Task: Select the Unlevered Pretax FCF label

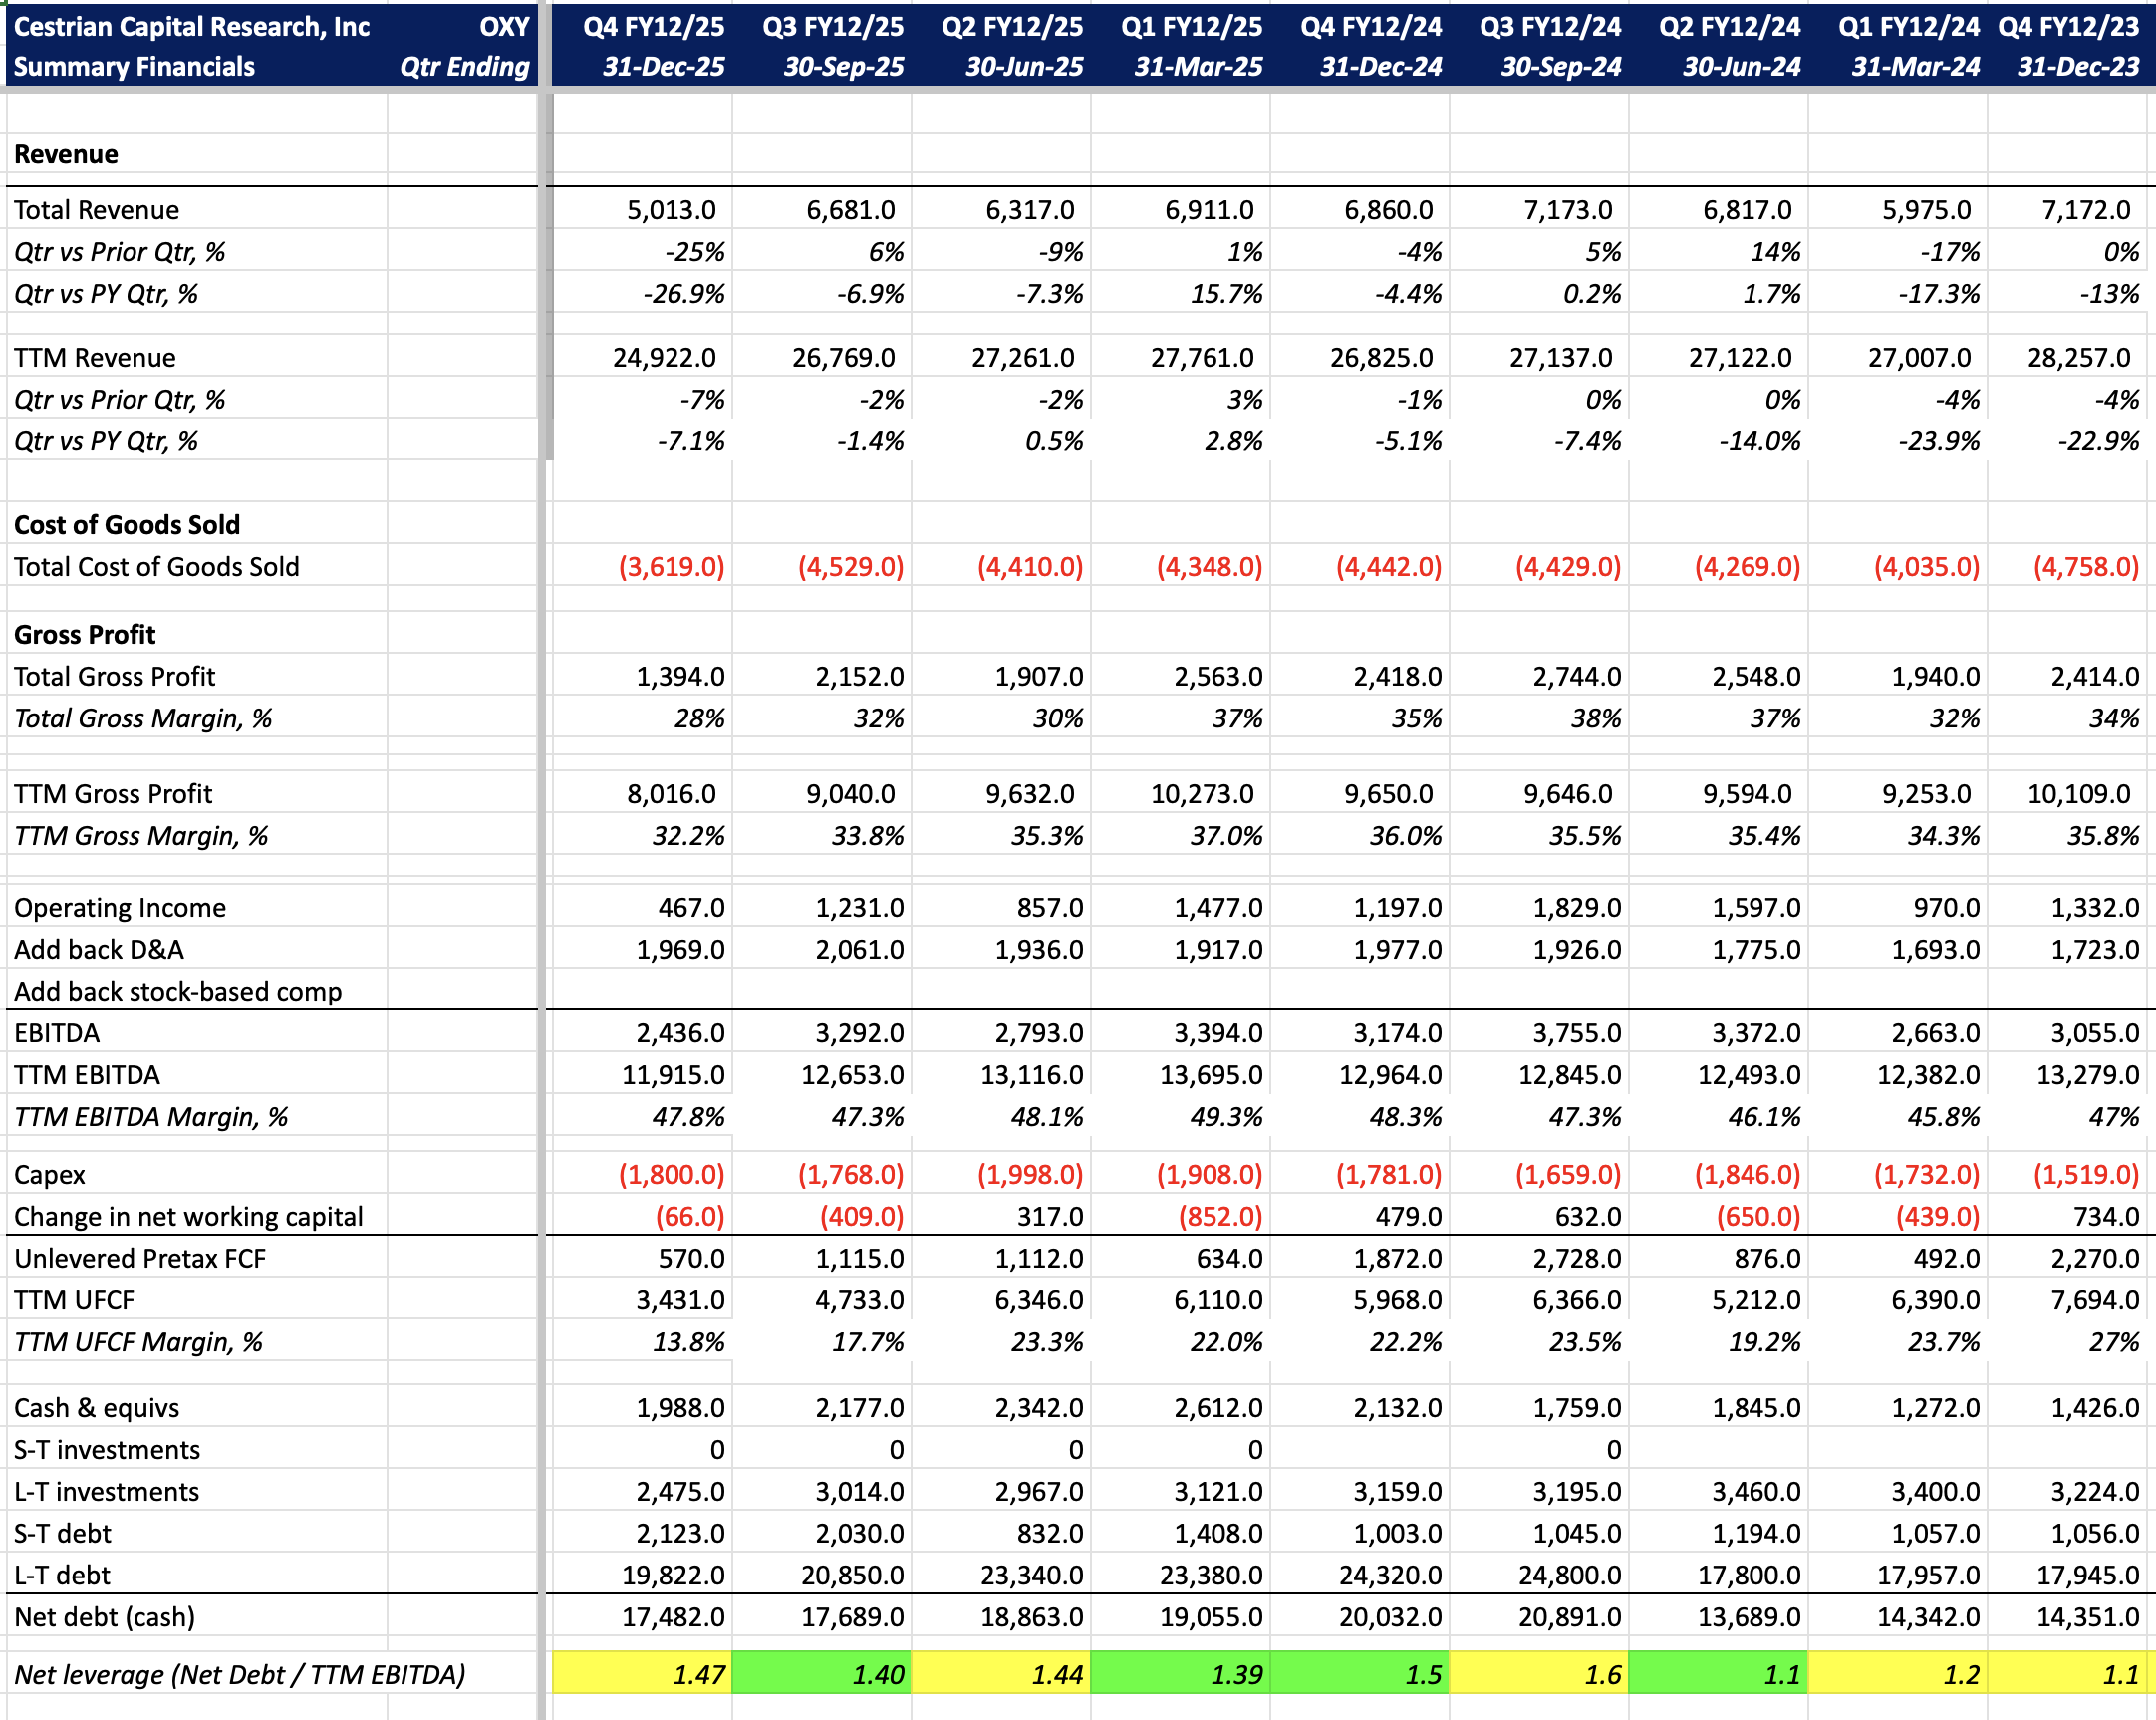Action: (140, 1259)
